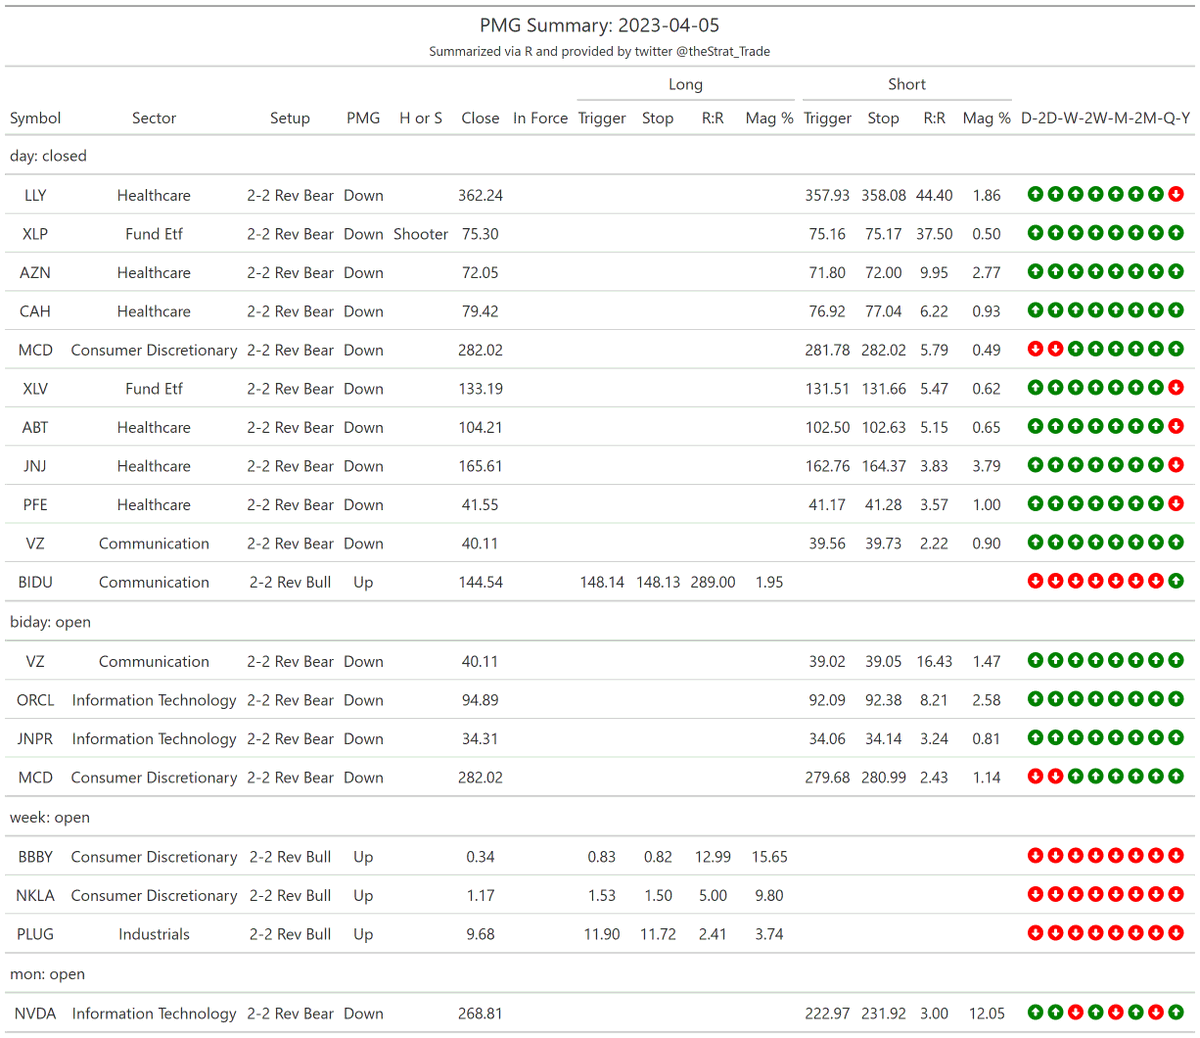Click the red yearly arrow in LLY row

(1176, 195)
